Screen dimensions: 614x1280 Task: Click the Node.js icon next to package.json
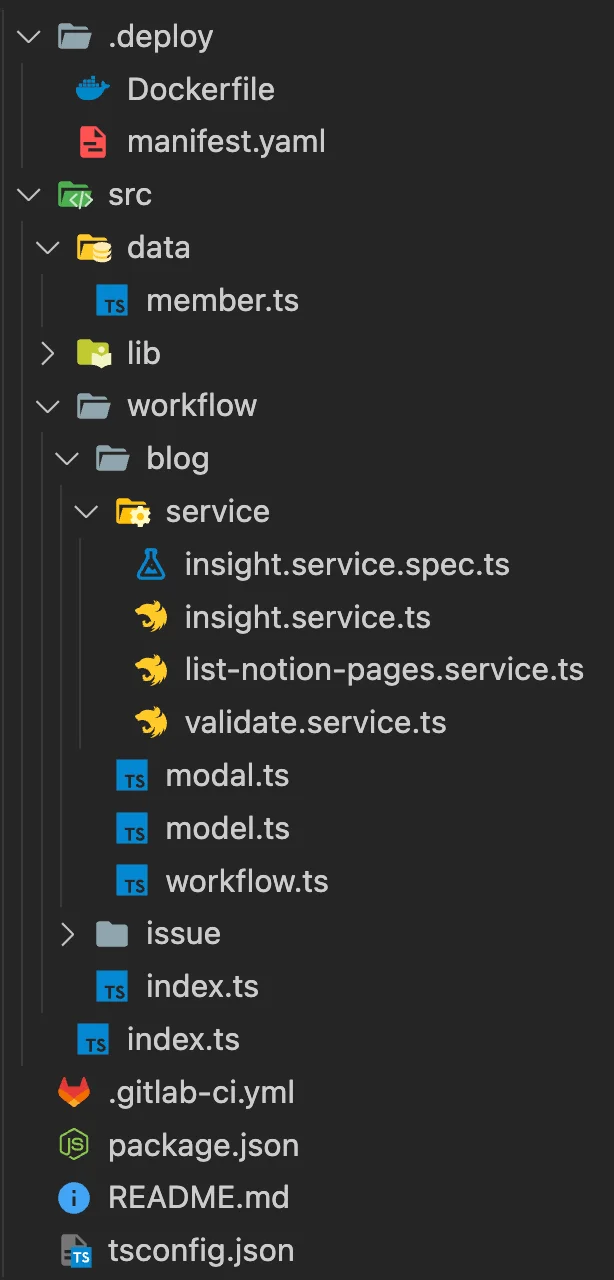pos(74,1145)
